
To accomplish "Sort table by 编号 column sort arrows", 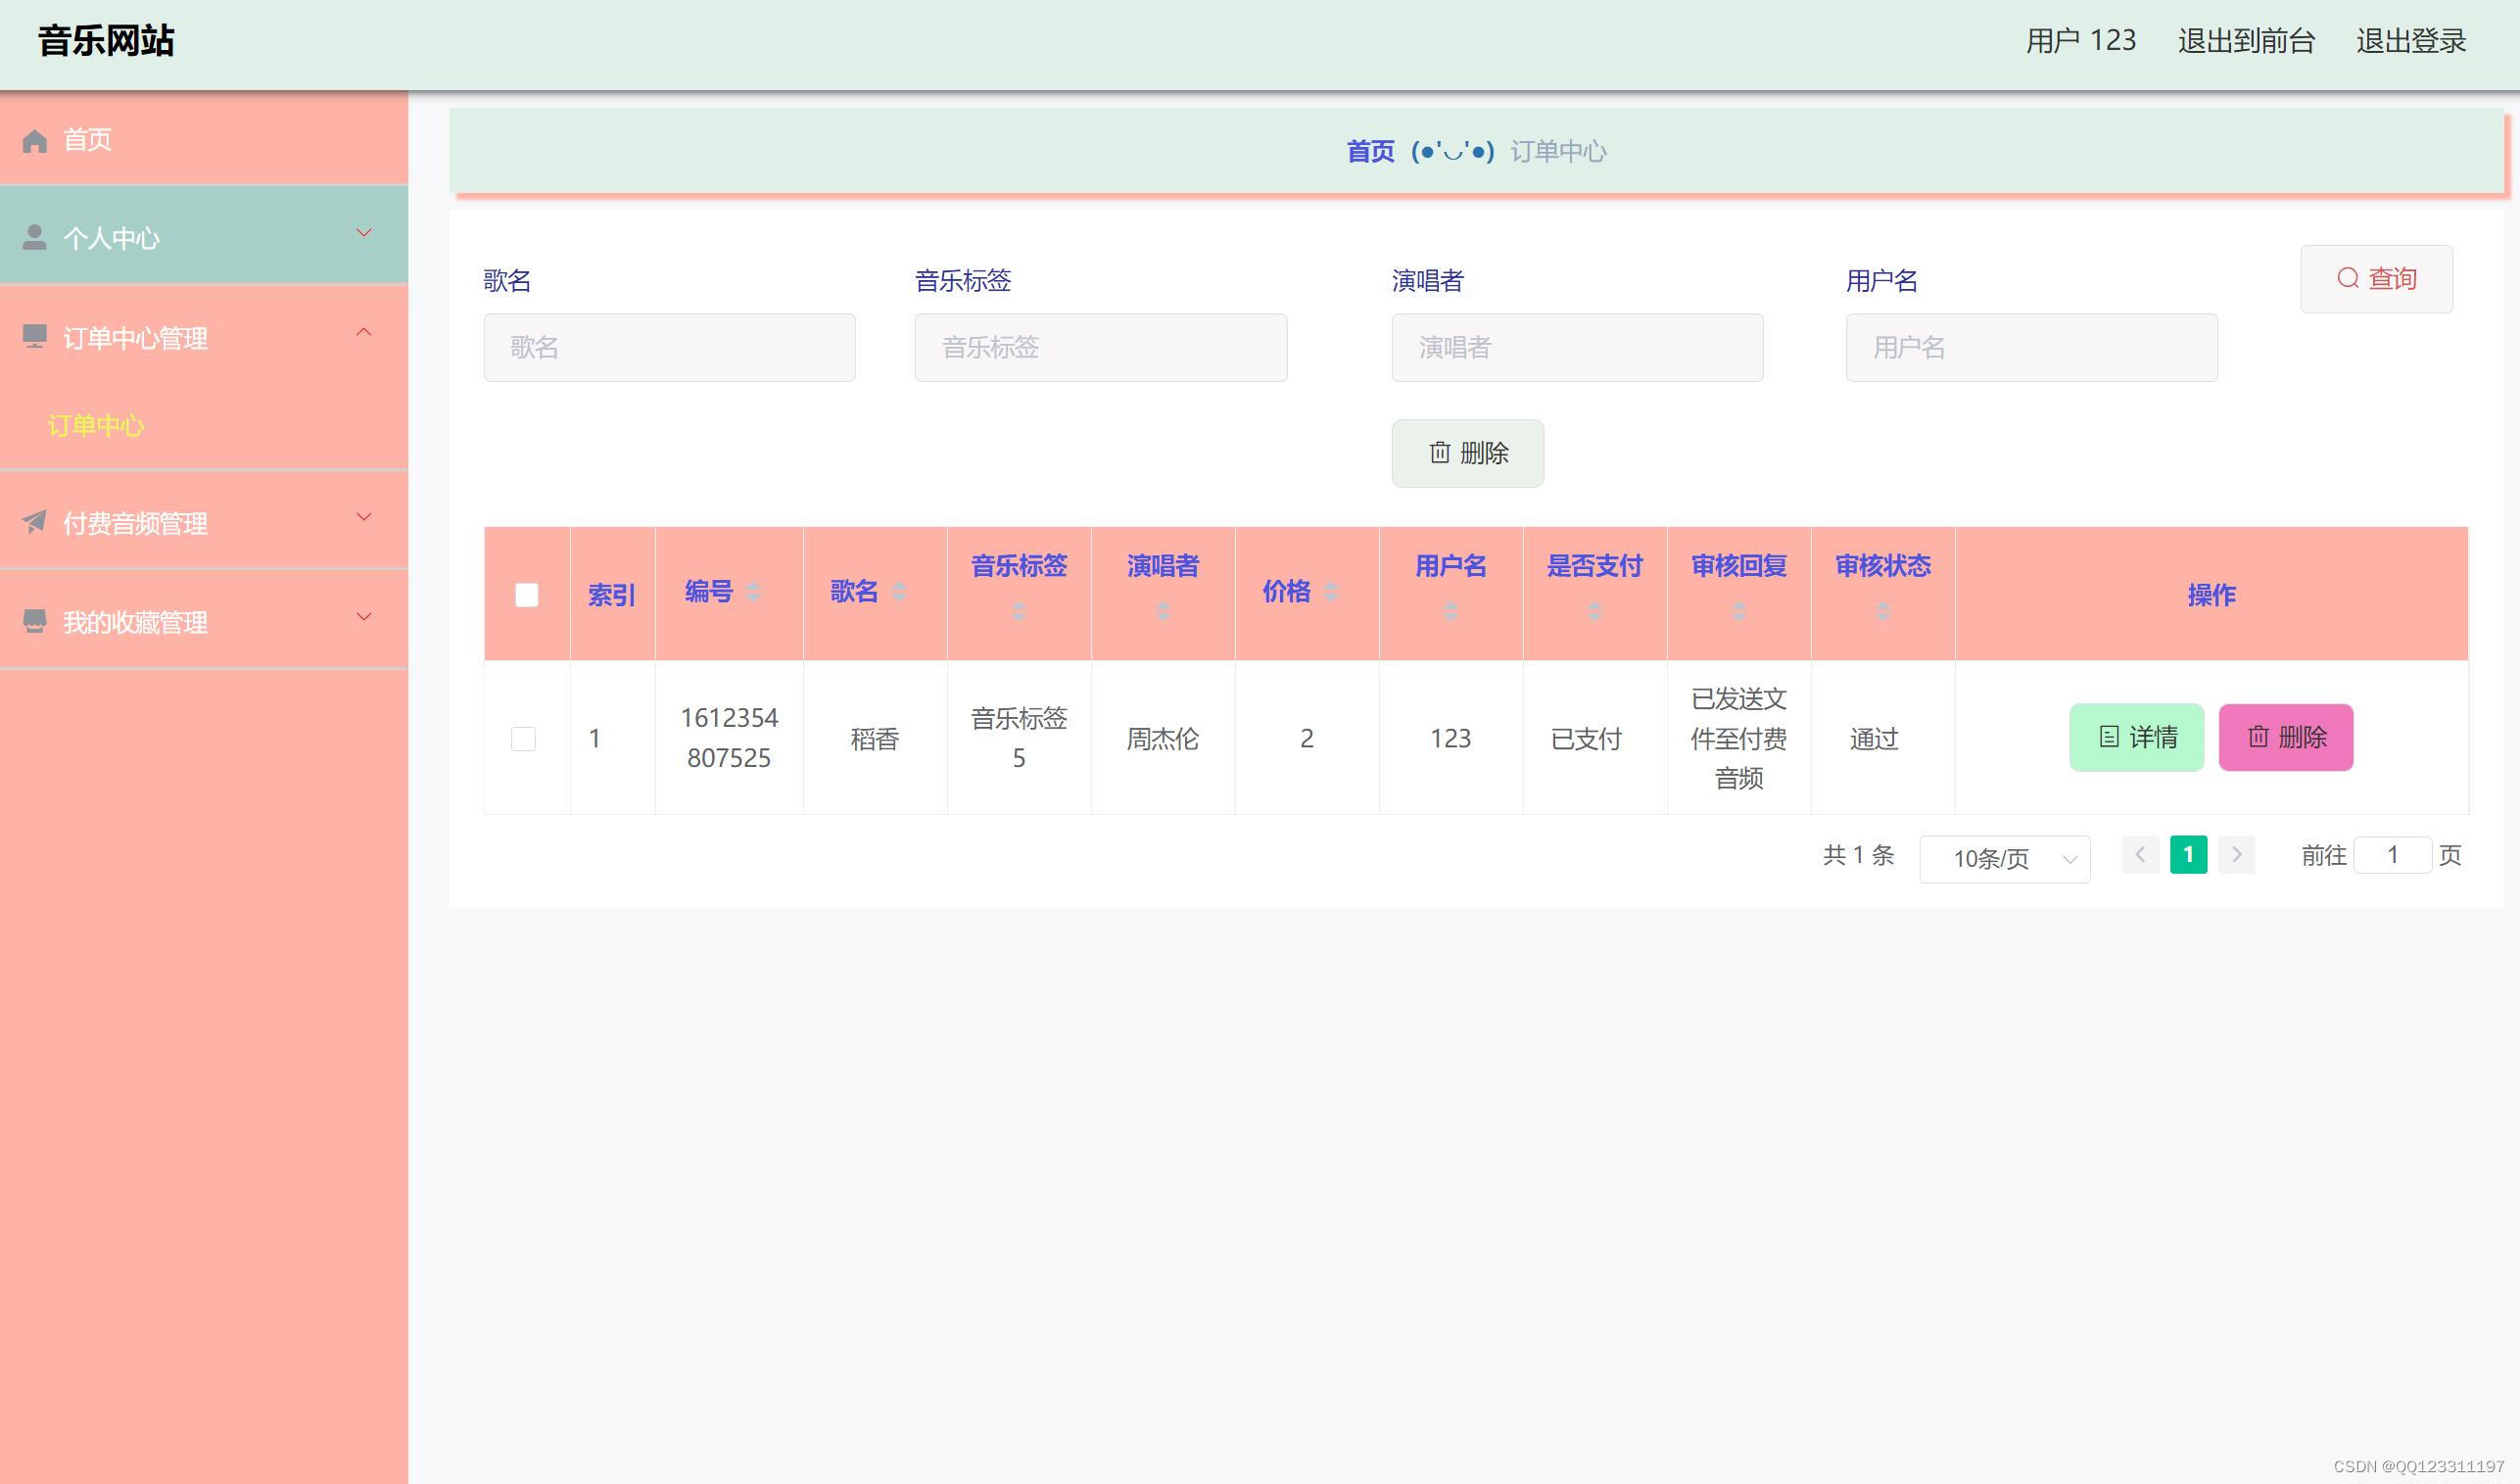I will (753, 592).
